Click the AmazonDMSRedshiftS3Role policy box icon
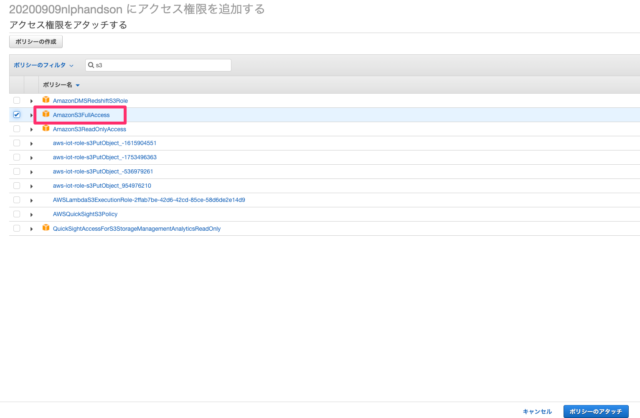 pos(46,100)
